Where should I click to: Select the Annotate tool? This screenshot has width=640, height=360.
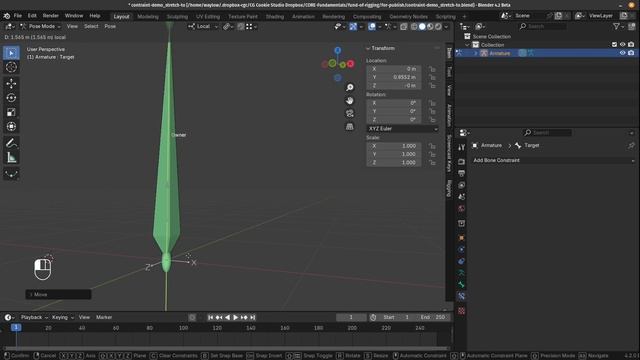(11, 143)
